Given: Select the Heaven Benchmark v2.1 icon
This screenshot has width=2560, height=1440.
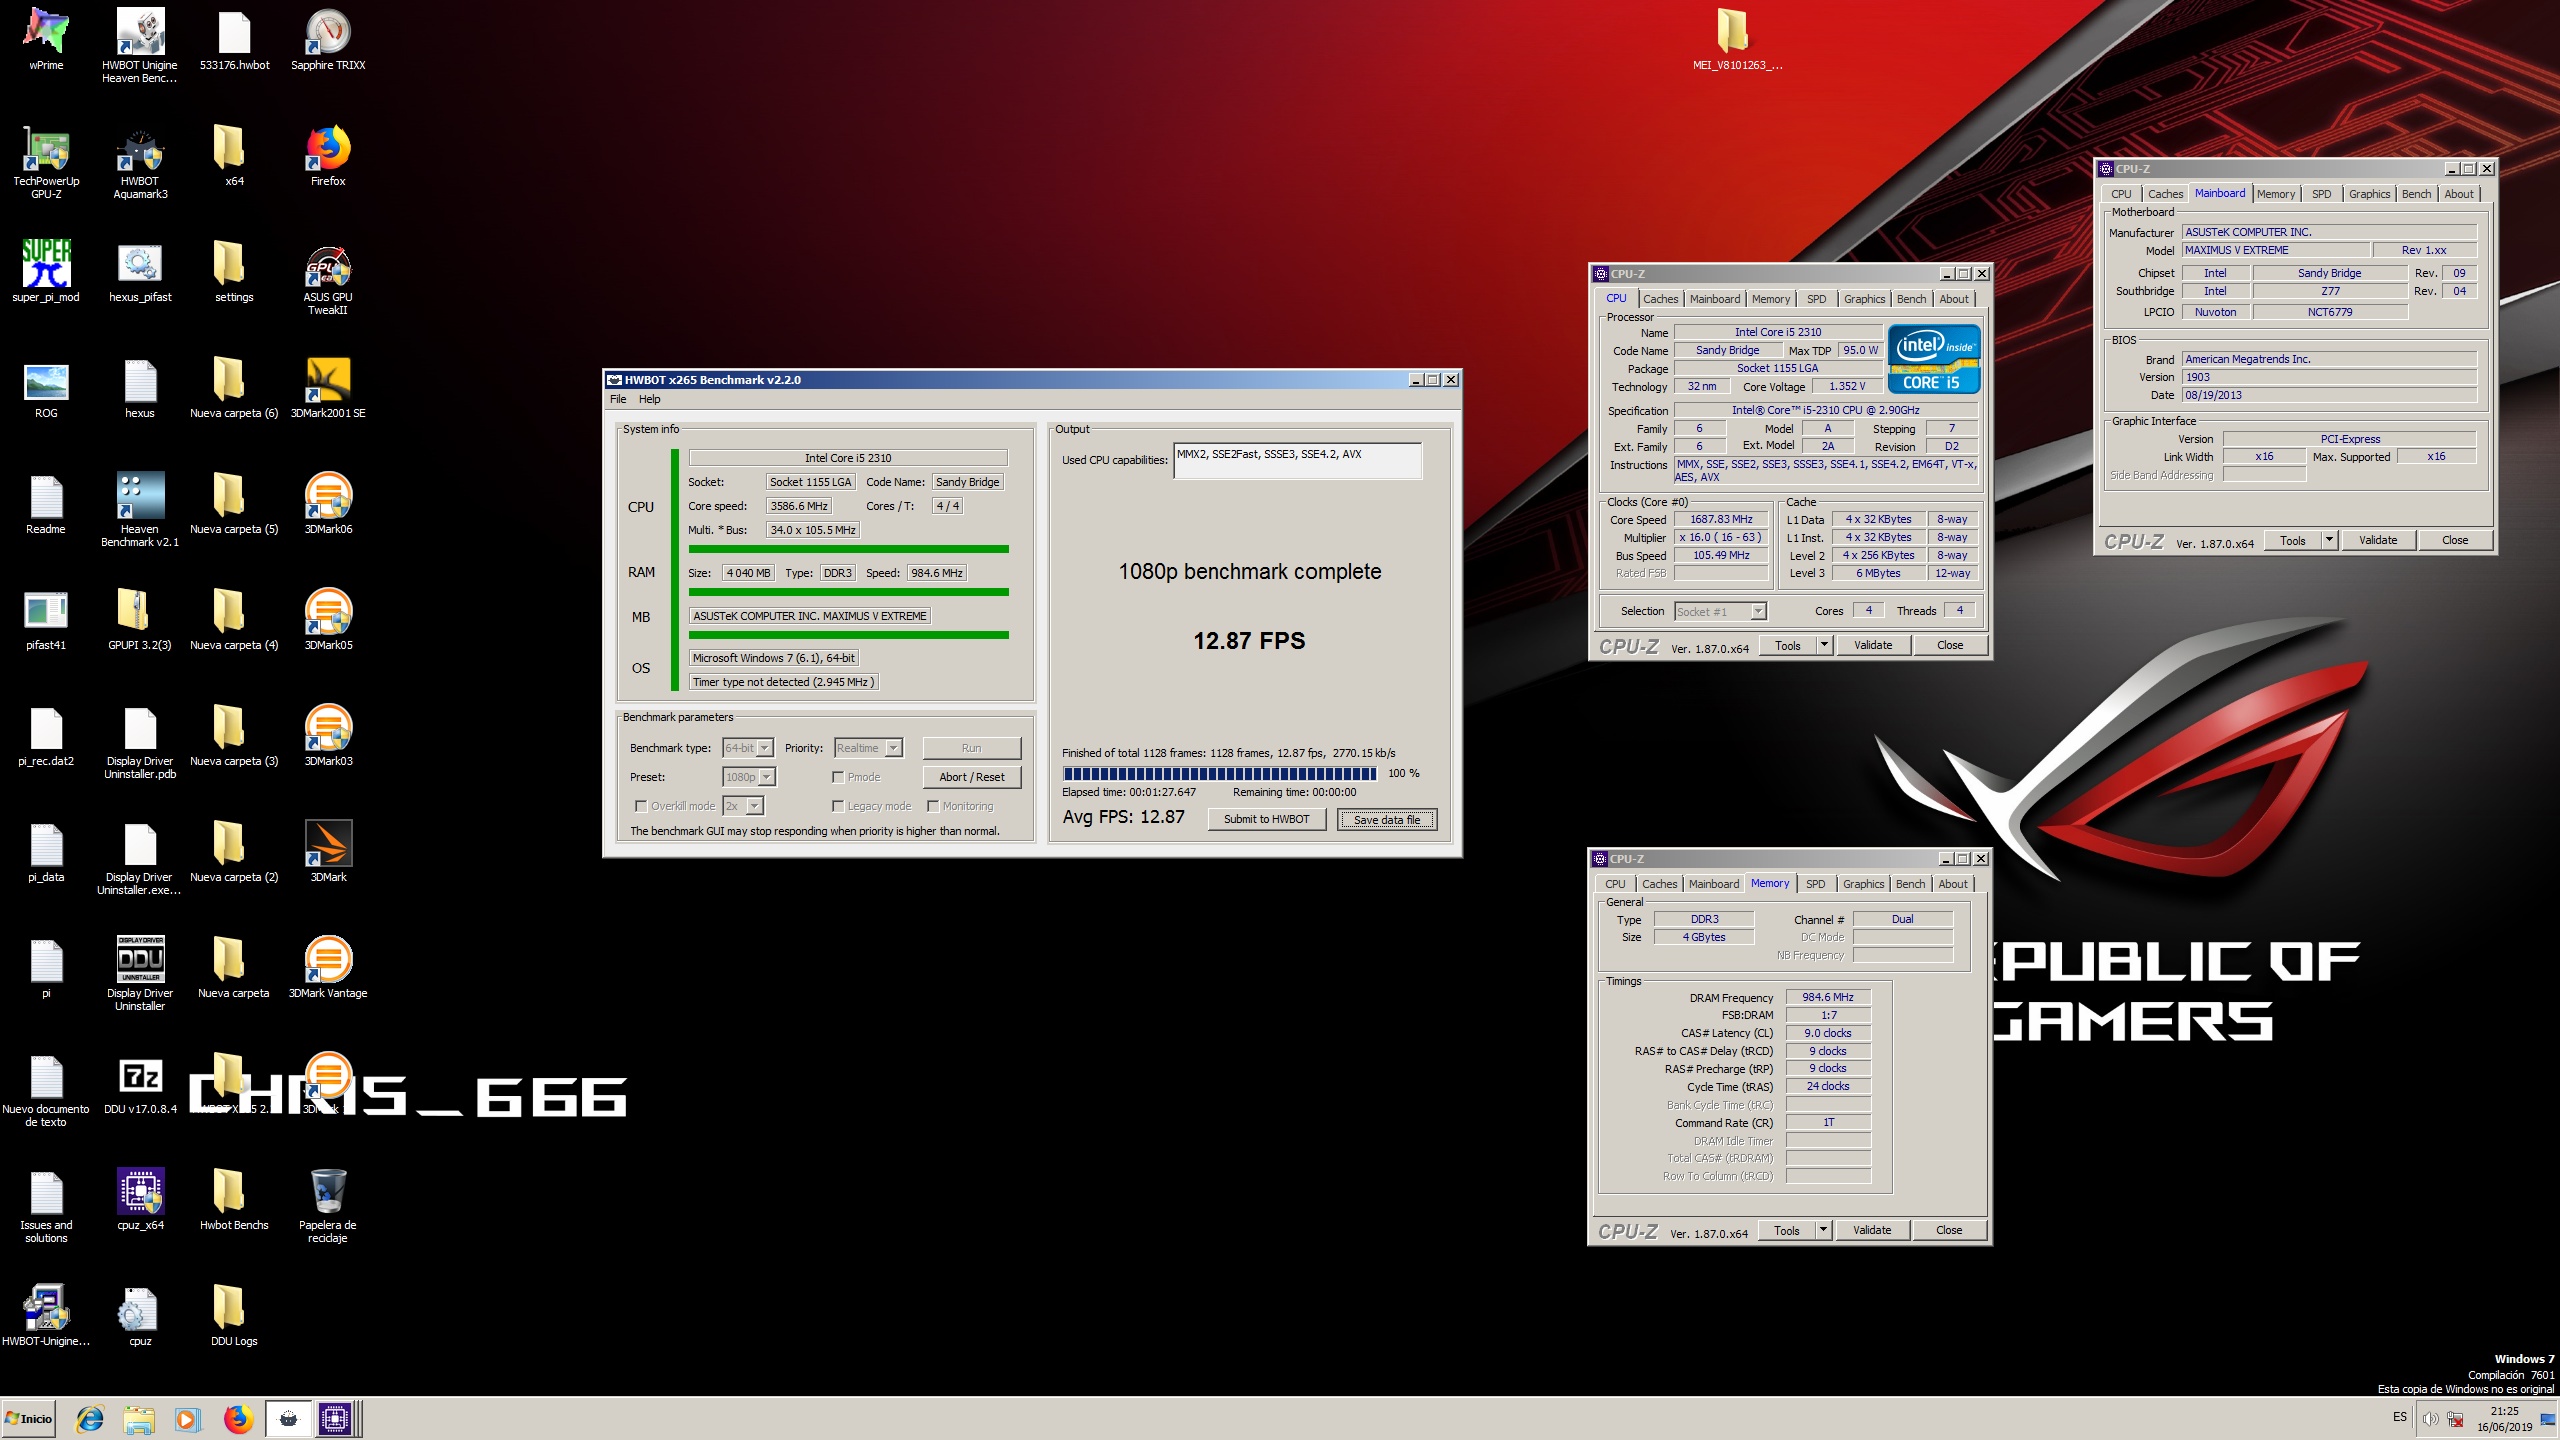Looking at the screenshot, I should (x=140, y=510).
